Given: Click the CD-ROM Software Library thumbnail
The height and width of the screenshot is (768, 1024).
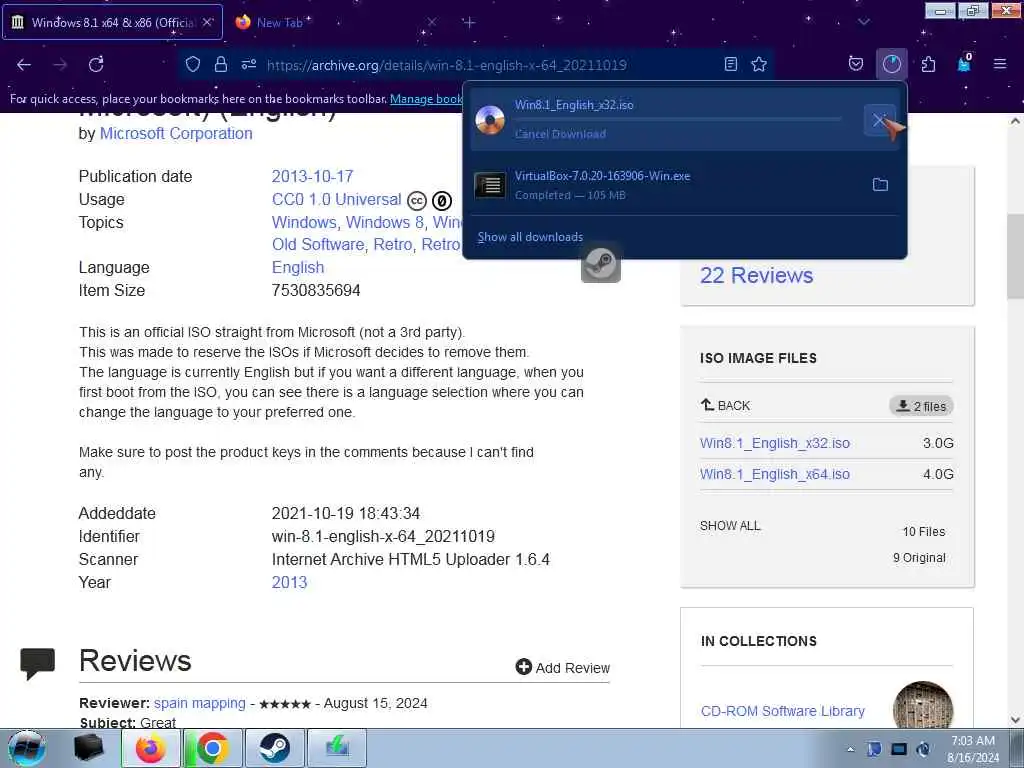Looking at the screenshot, I should [923, 705].
